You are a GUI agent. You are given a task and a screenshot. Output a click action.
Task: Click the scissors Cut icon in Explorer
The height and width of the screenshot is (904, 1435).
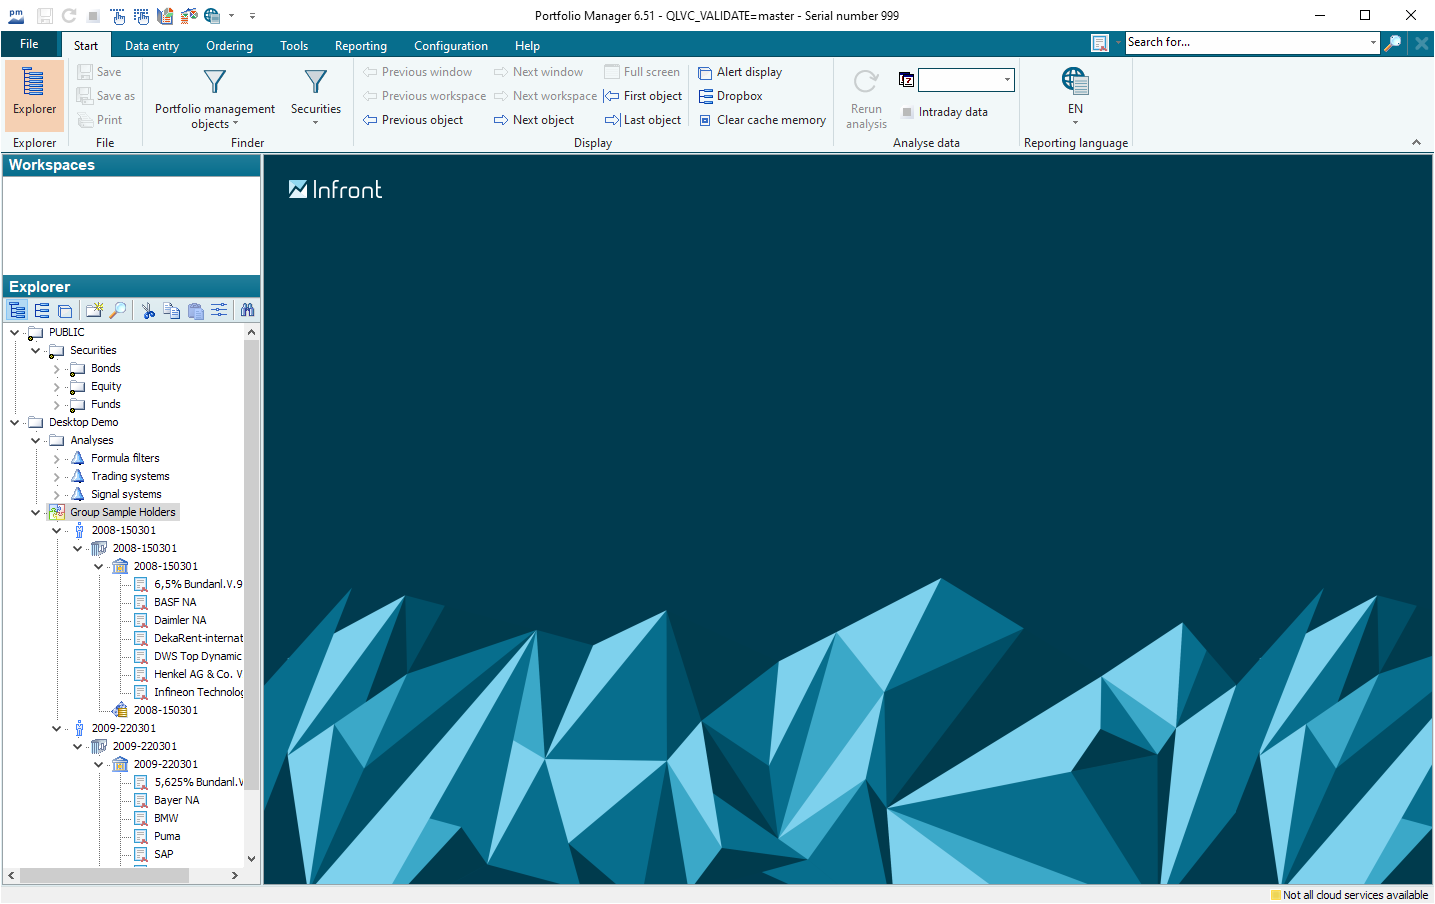[148, 311]
